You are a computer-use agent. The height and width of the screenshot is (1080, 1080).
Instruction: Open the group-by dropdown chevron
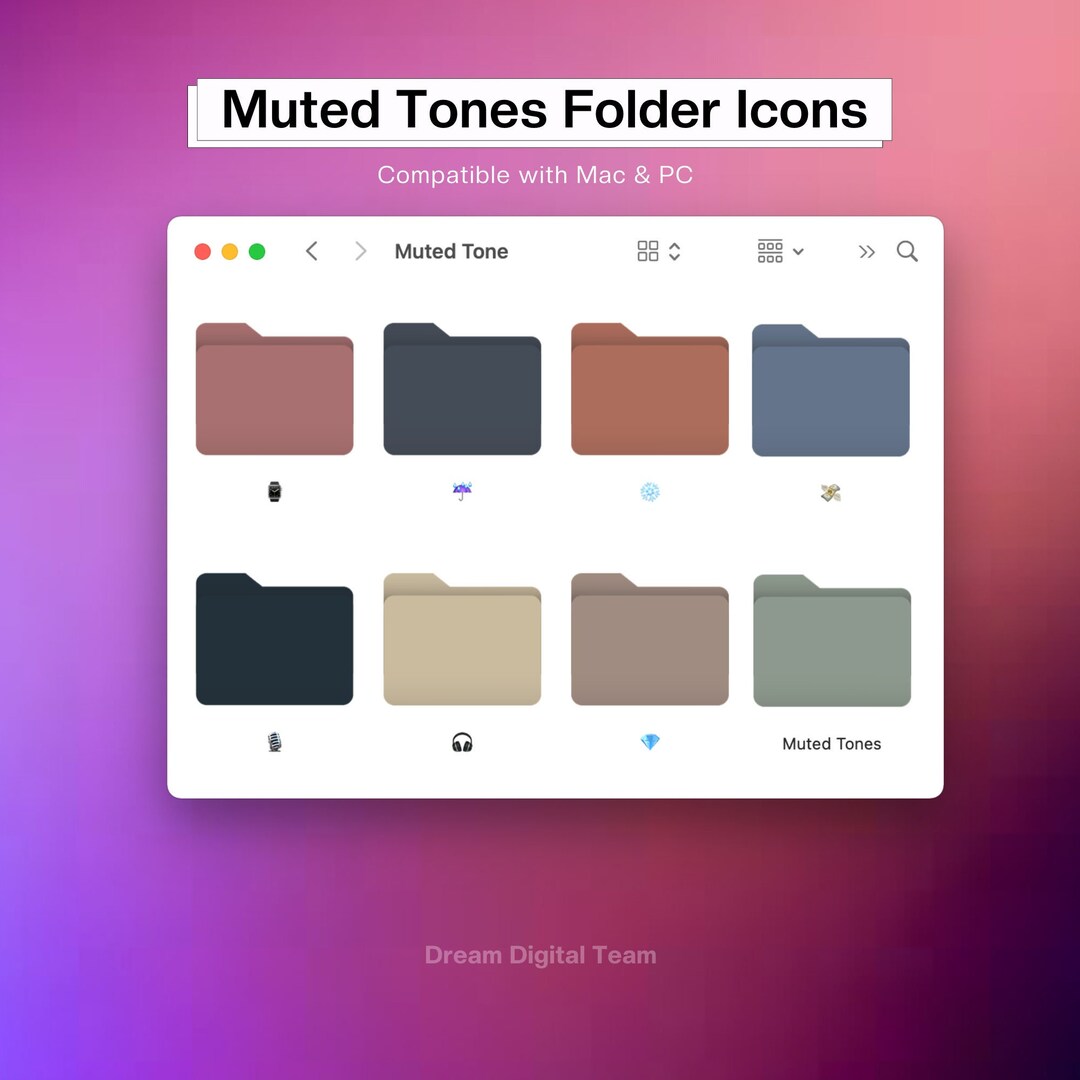click(x=799, y=252)
